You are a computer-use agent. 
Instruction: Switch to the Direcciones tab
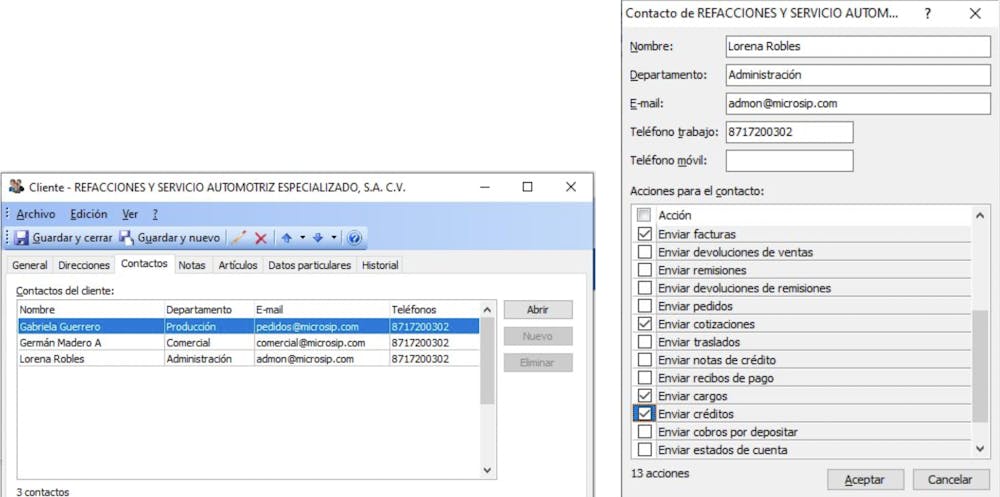84,265
